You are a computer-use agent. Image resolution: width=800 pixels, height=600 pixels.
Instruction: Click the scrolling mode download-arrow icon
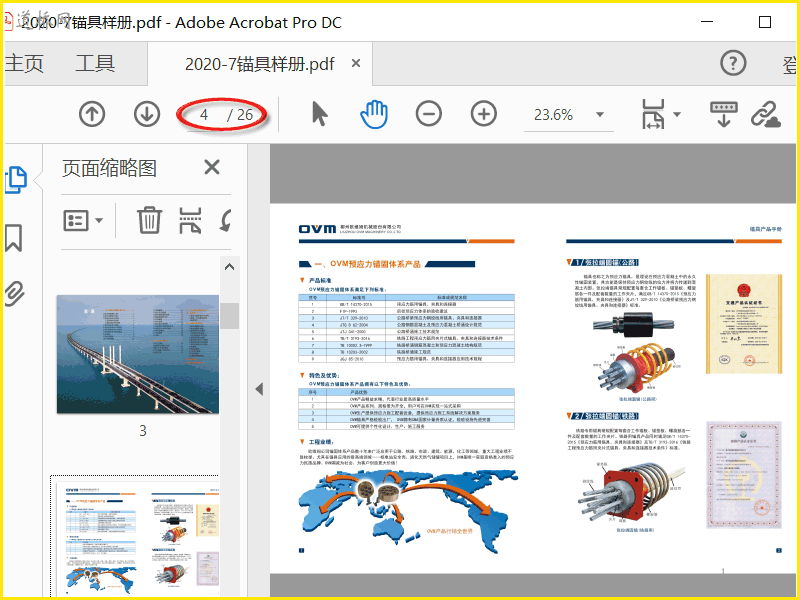pyautogui.click(x=723, y=114)
